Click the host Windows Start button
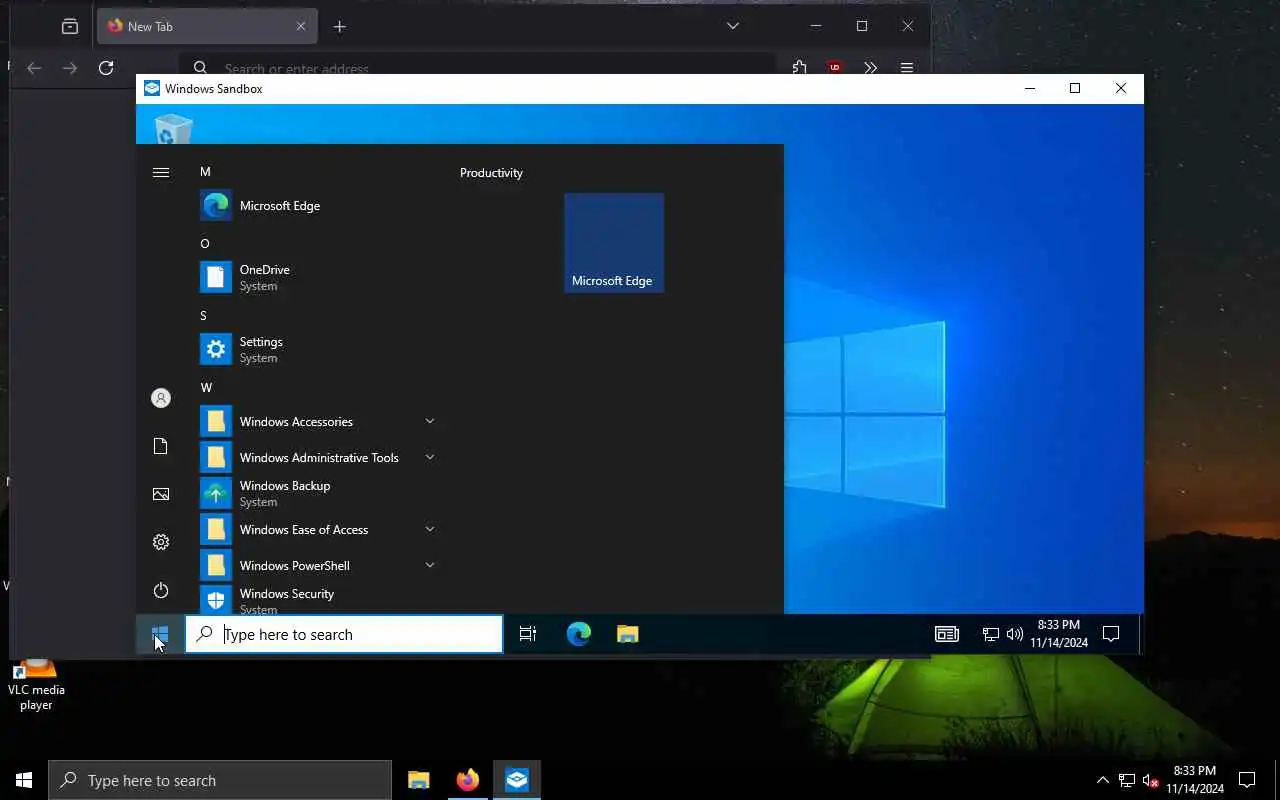This screenshot has width=1280, height=800. click(x=24, y=780)
